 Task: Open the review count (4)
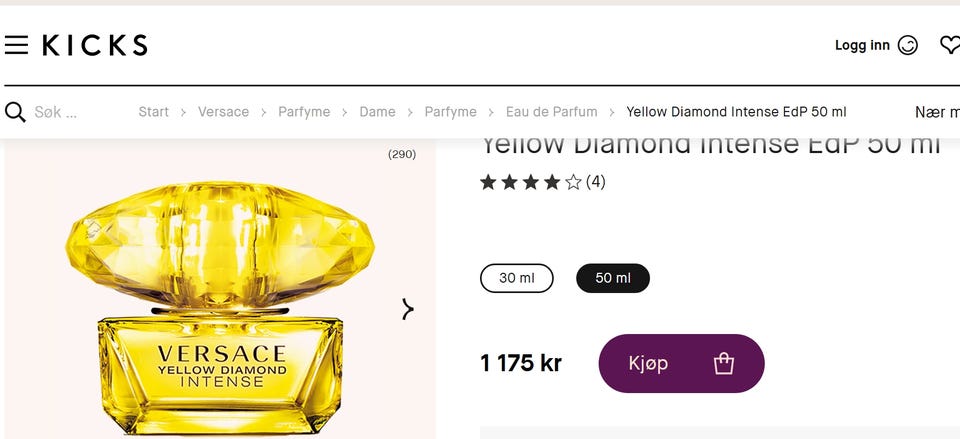pos(596,182)
